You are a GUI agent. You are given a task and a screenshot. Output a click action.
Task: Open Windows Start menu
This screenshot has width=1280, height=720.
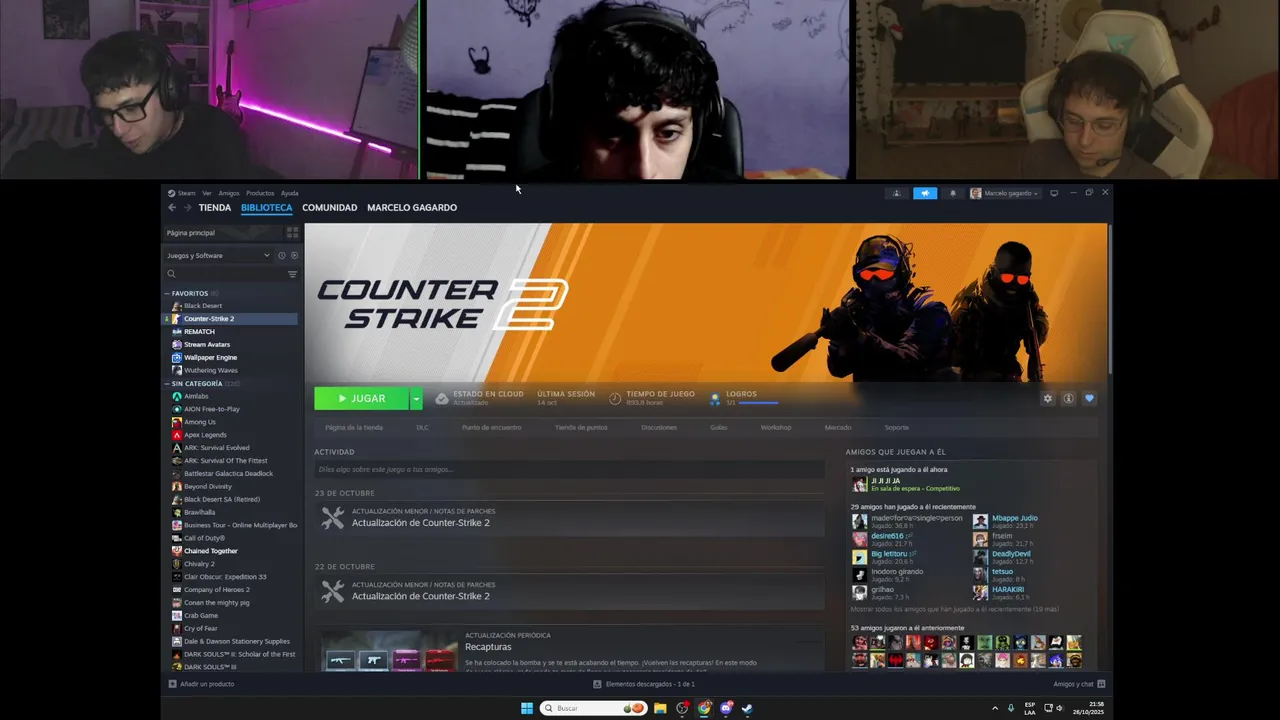click(x=527, y=708)
